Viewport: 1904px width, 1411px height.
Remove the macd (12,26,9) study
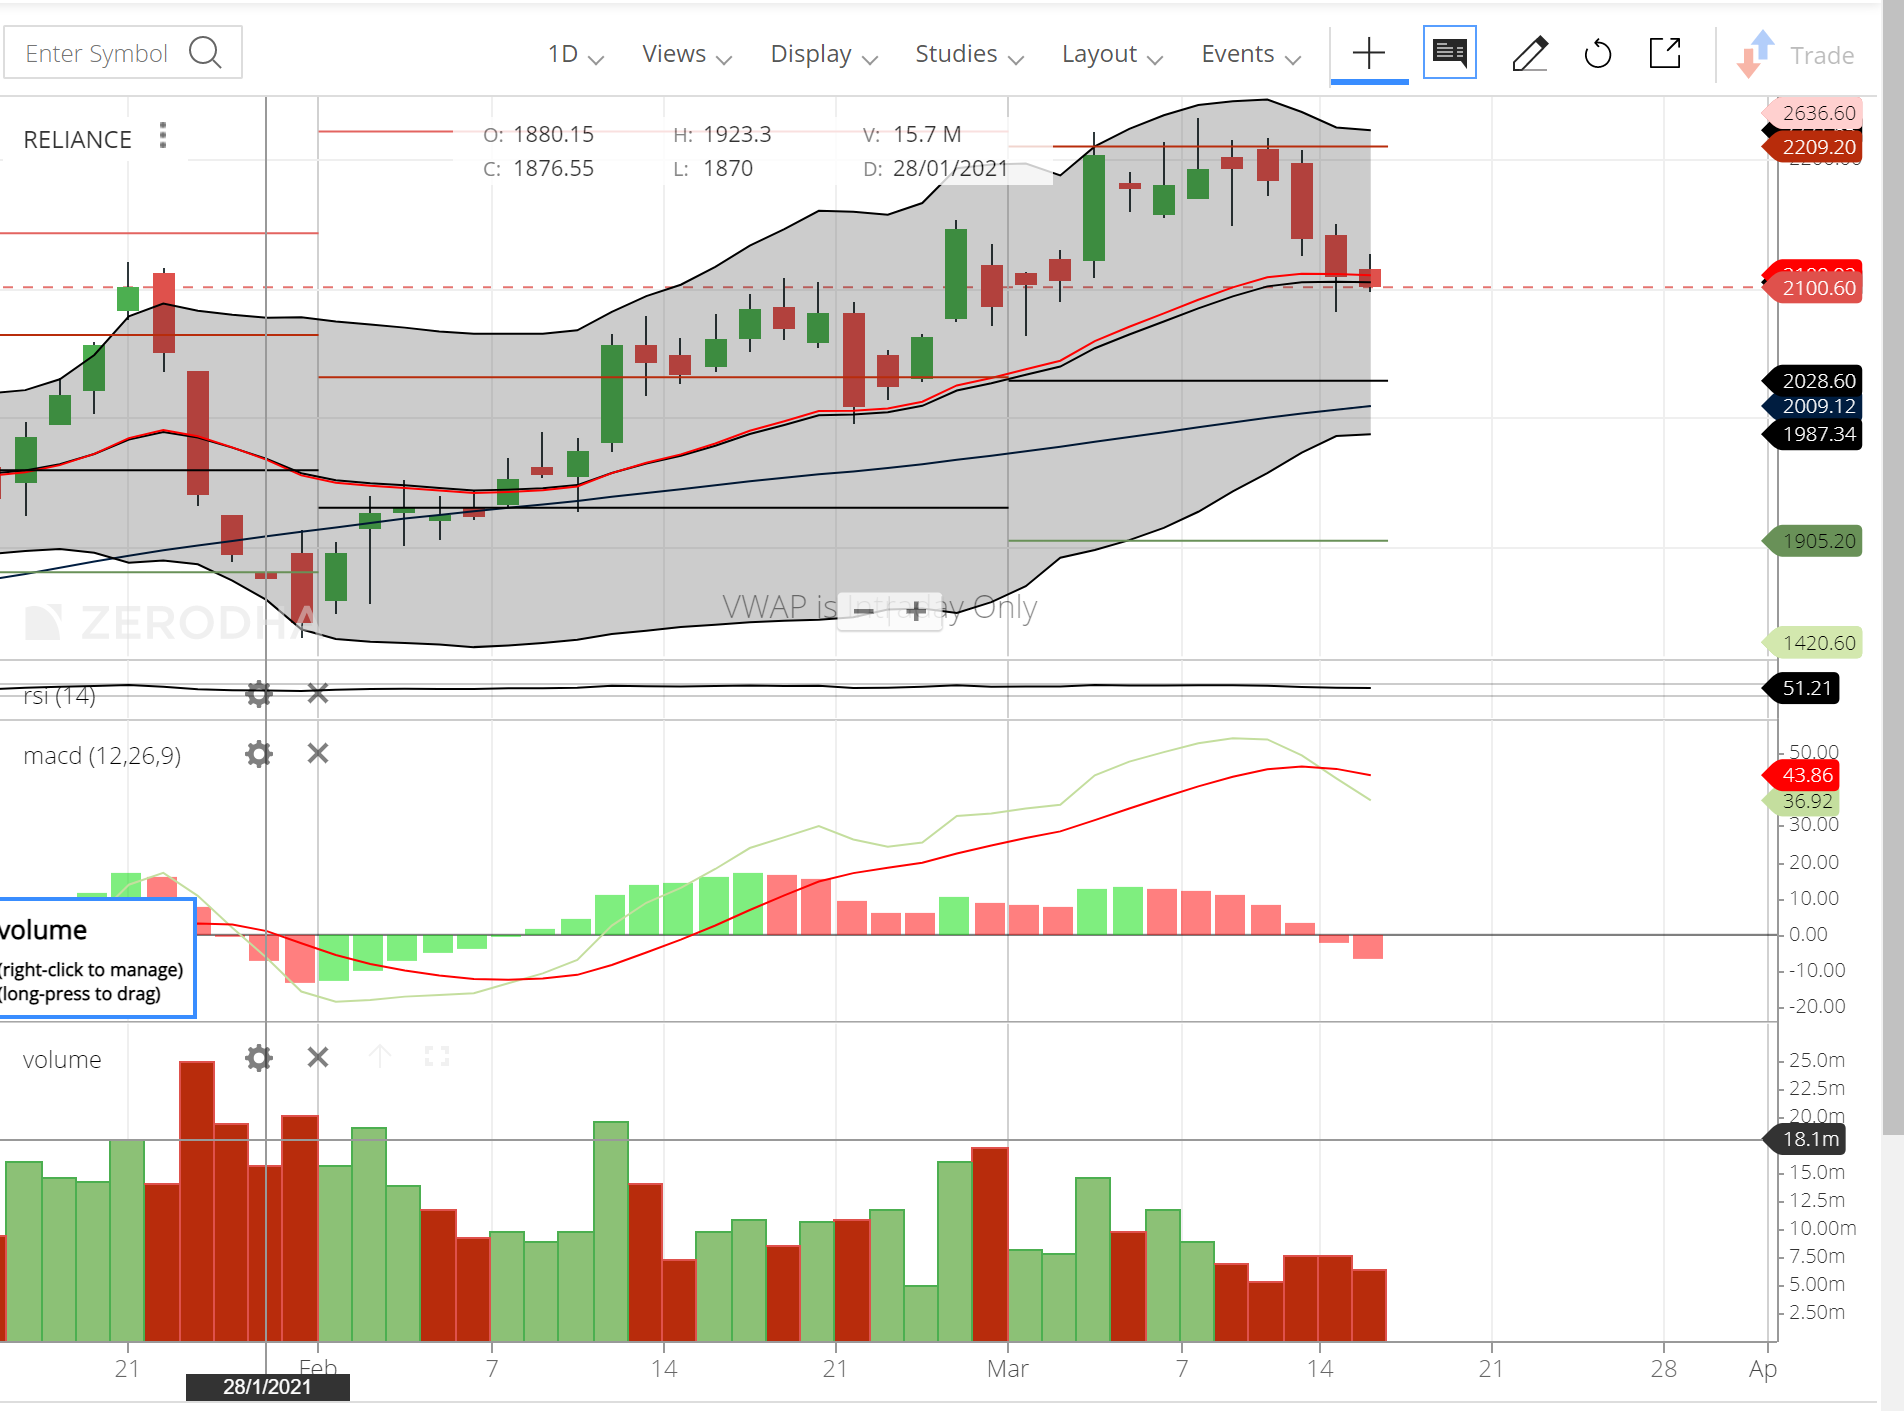point(318,753)
